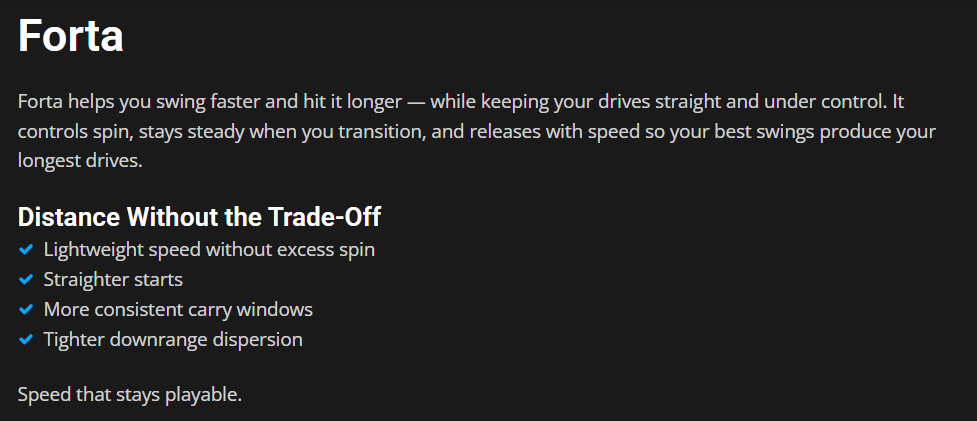
Task: Click the checkmark before More consistent carry windows
Action: click(26, 309)
